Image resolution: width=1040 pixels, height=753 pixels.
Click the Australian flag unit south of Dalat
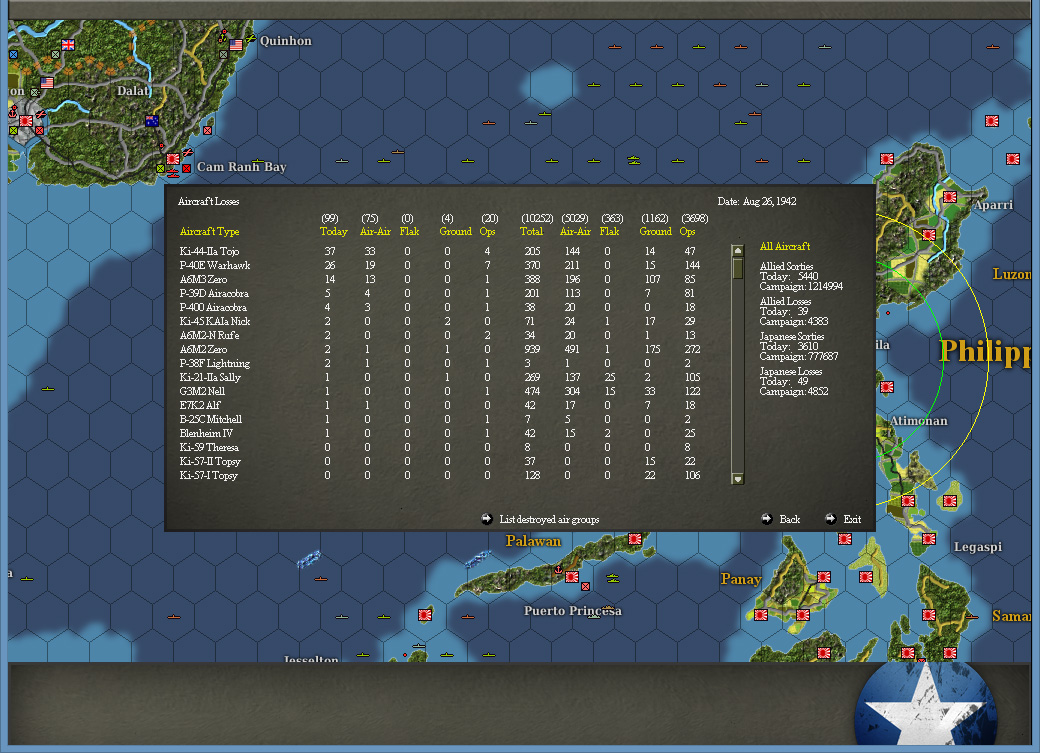coord(152,120)
